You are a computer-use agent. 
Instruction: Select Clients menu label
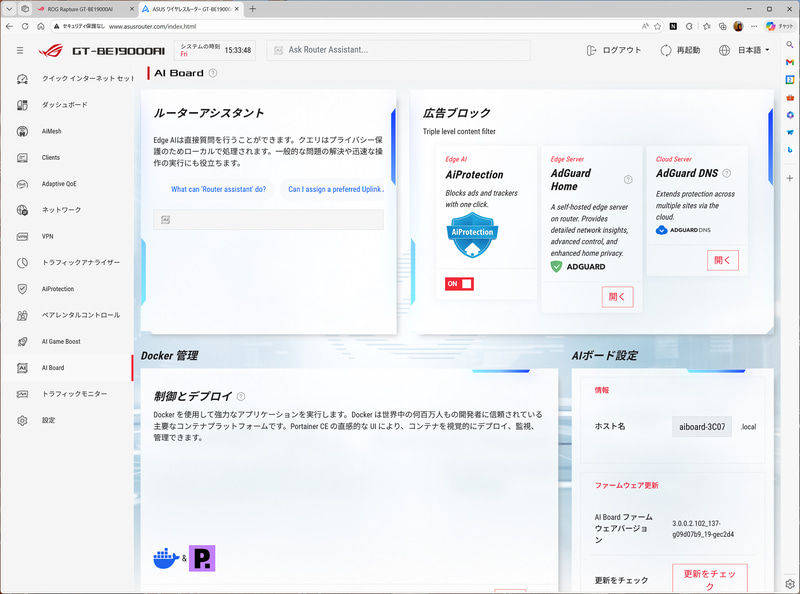[x=51, y=158]
